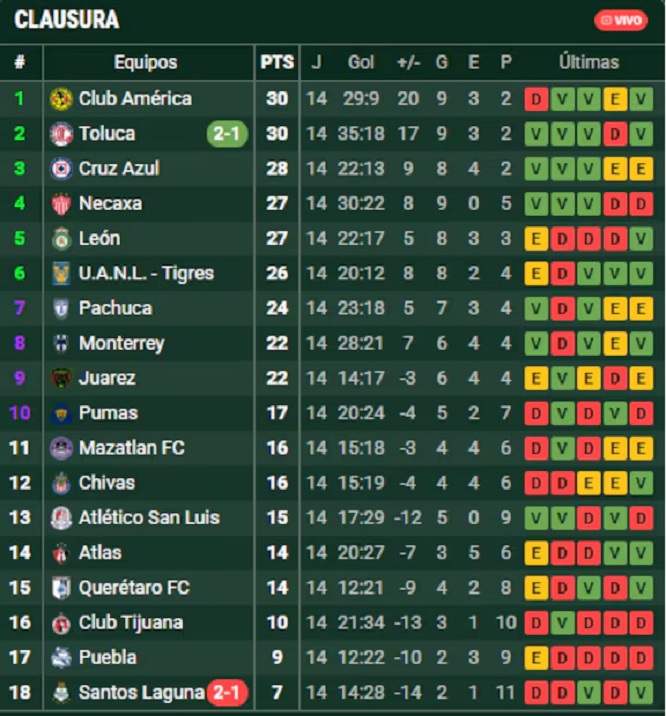Click Club América's first red D result box
This screenshot has height=716, width=666.
pyautogui.click(x=536, y=99)
